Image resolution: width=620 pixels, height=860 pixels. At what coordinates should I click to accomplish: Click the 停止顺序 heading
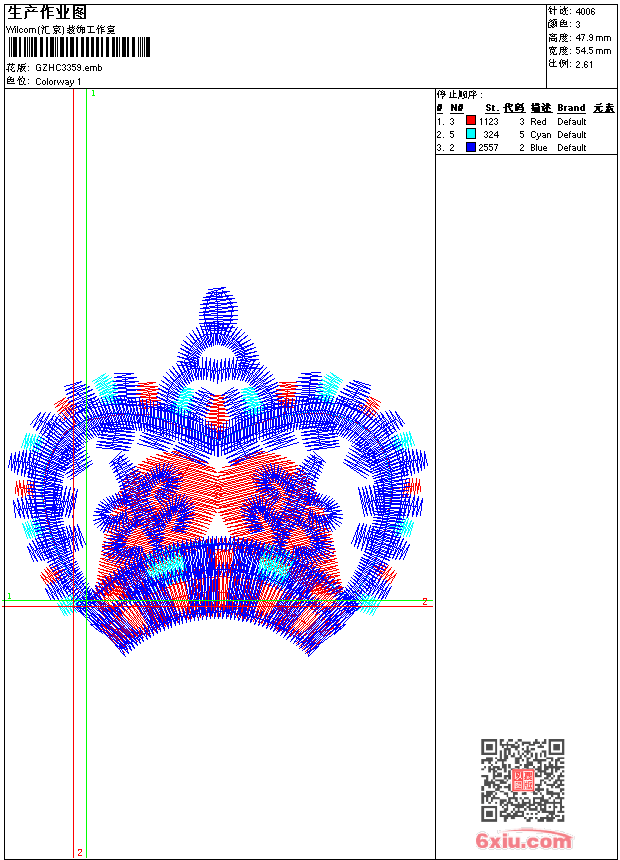[460, 94]
